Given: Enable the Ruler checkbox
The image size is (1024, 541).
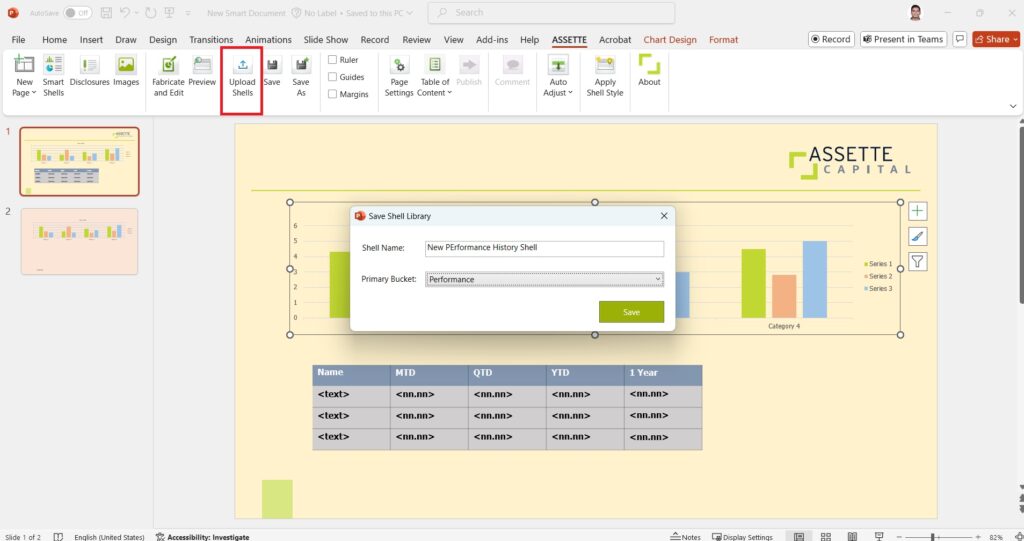Looking at the screenshot, I should click(x=332, y=59).
